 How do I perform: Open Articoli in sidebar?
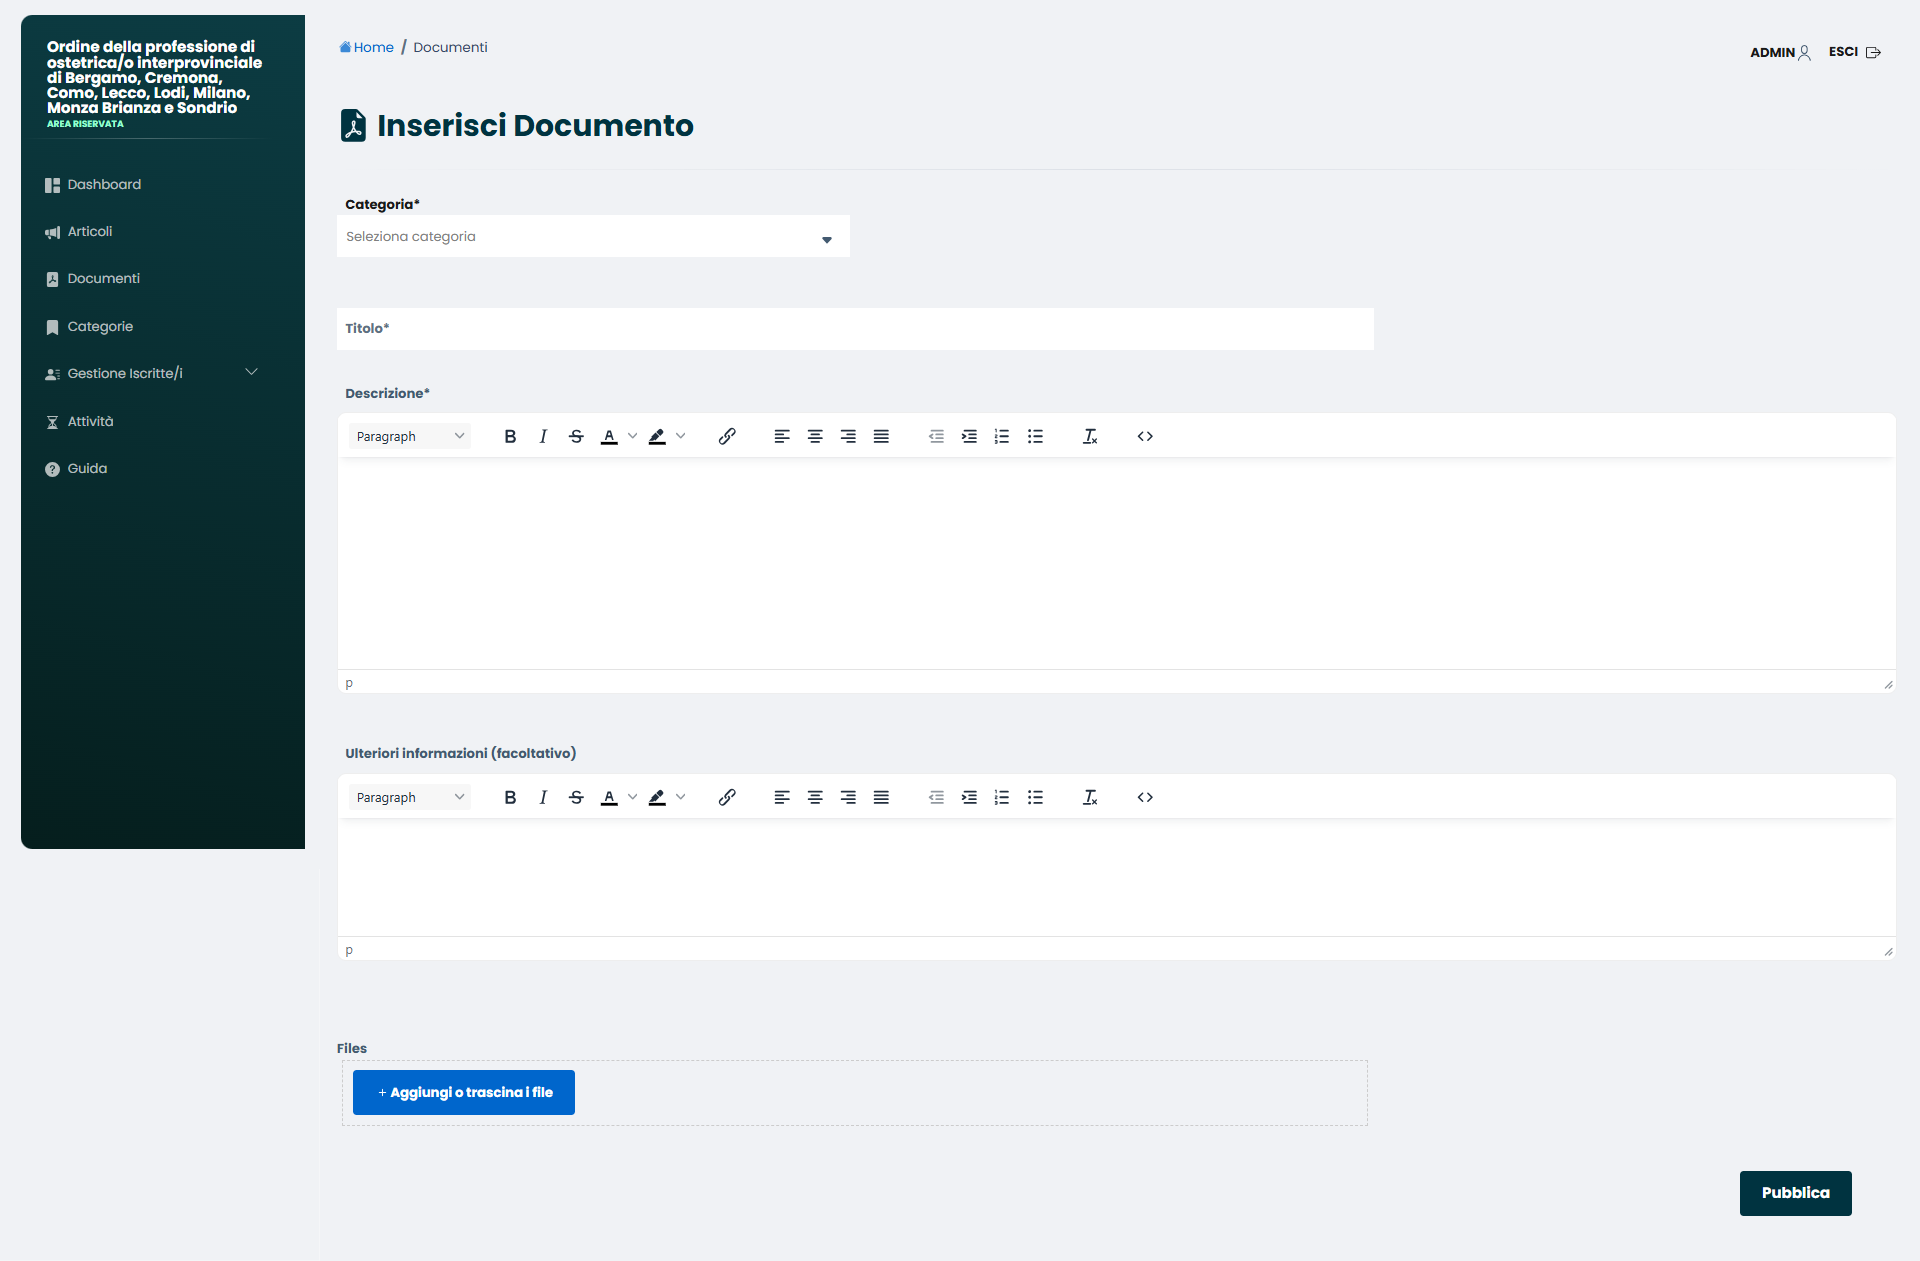[90, 232]
